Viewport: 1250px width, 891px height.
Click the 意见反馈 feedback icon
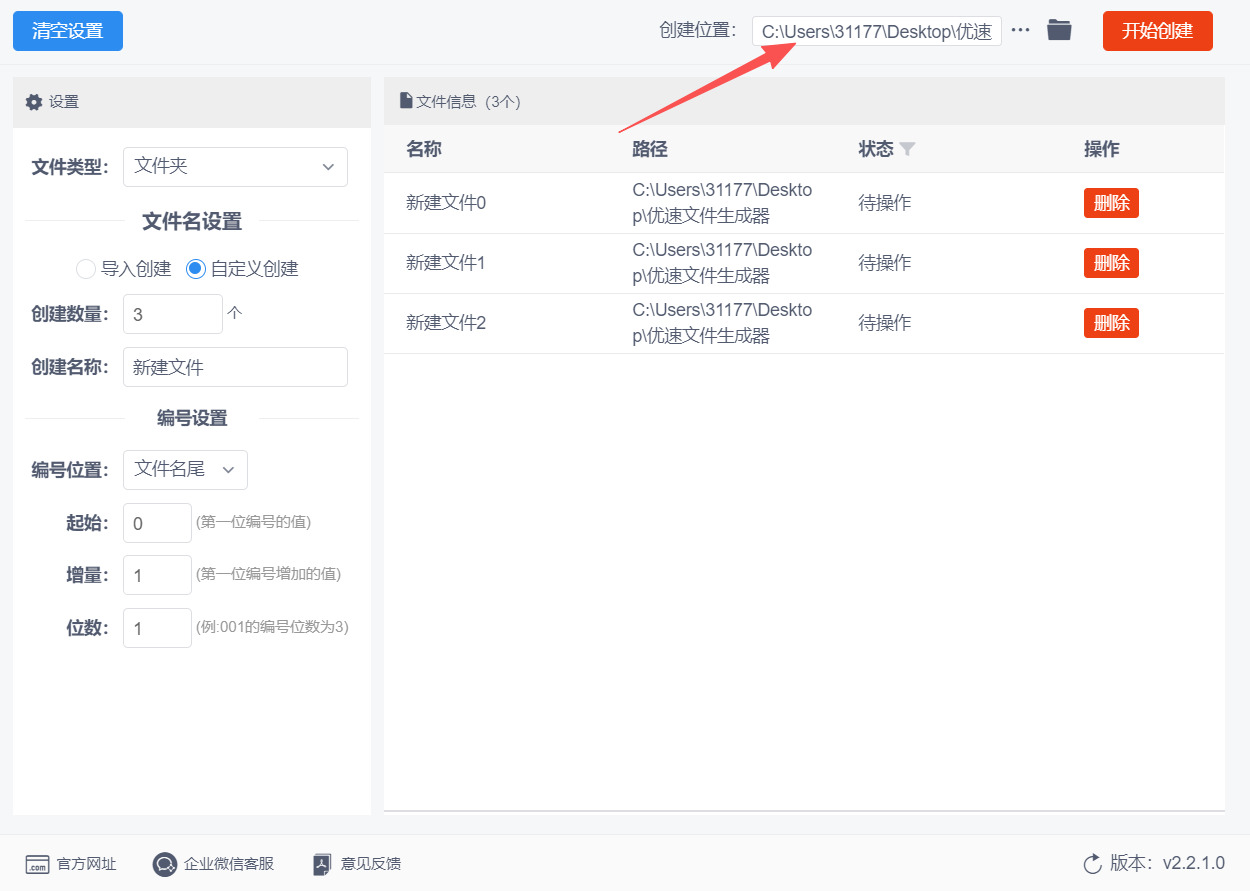click(x=322, y=864)
